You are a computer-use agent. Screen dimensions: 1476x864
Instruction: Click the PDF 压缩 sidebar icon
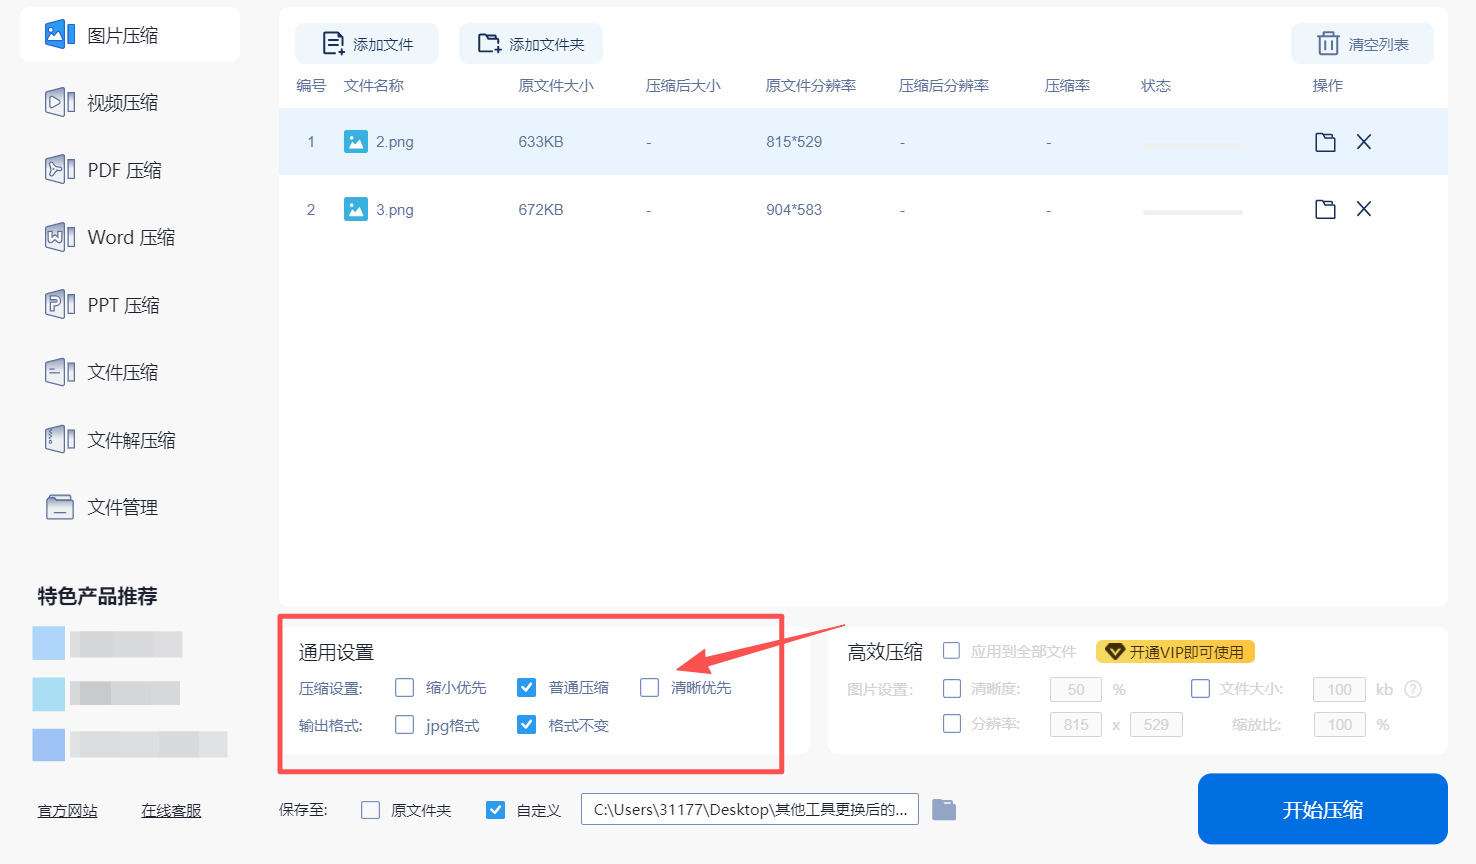tap(60, 170)
